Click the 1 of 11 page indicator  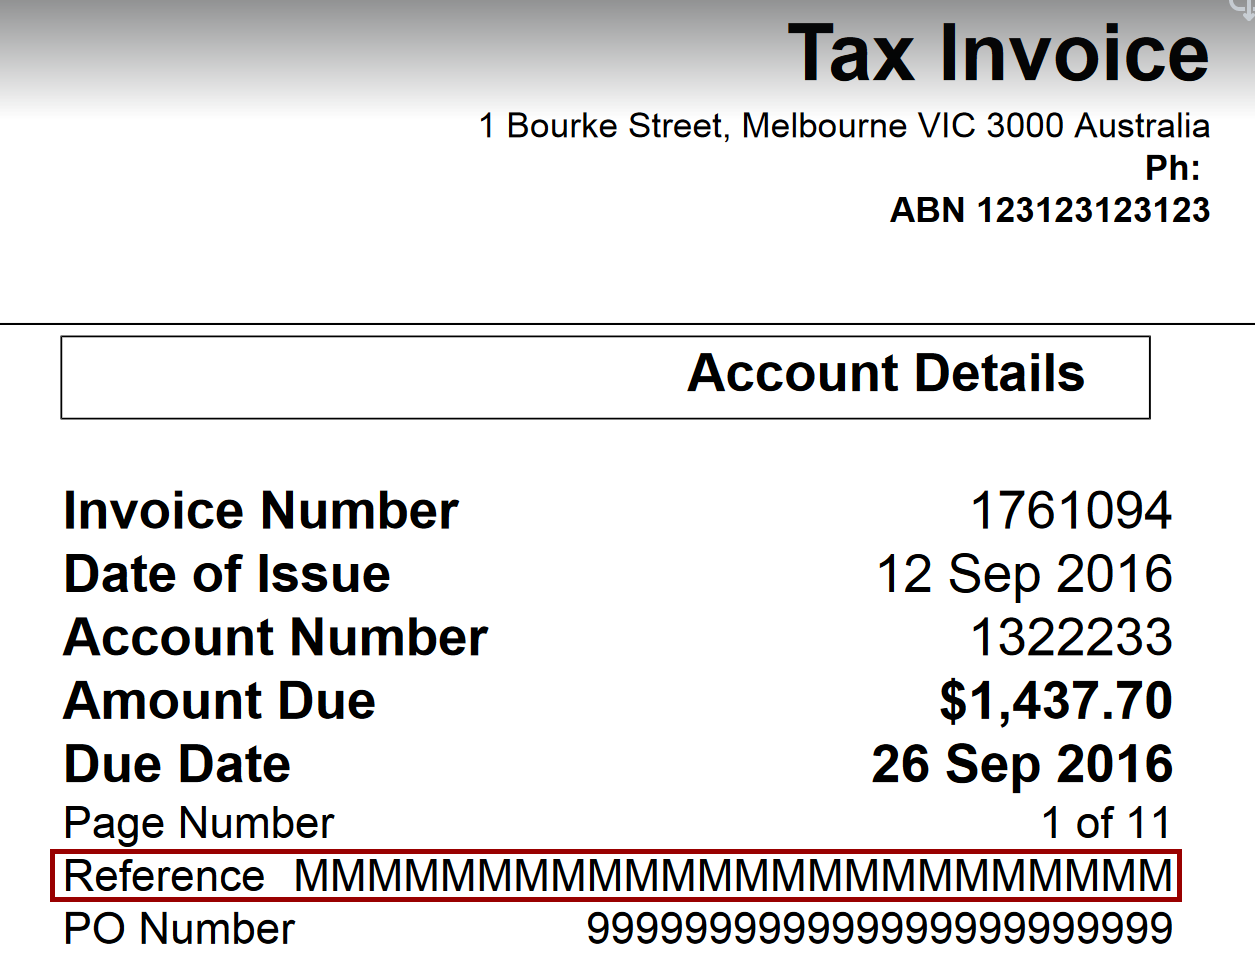click(1105, 823)
